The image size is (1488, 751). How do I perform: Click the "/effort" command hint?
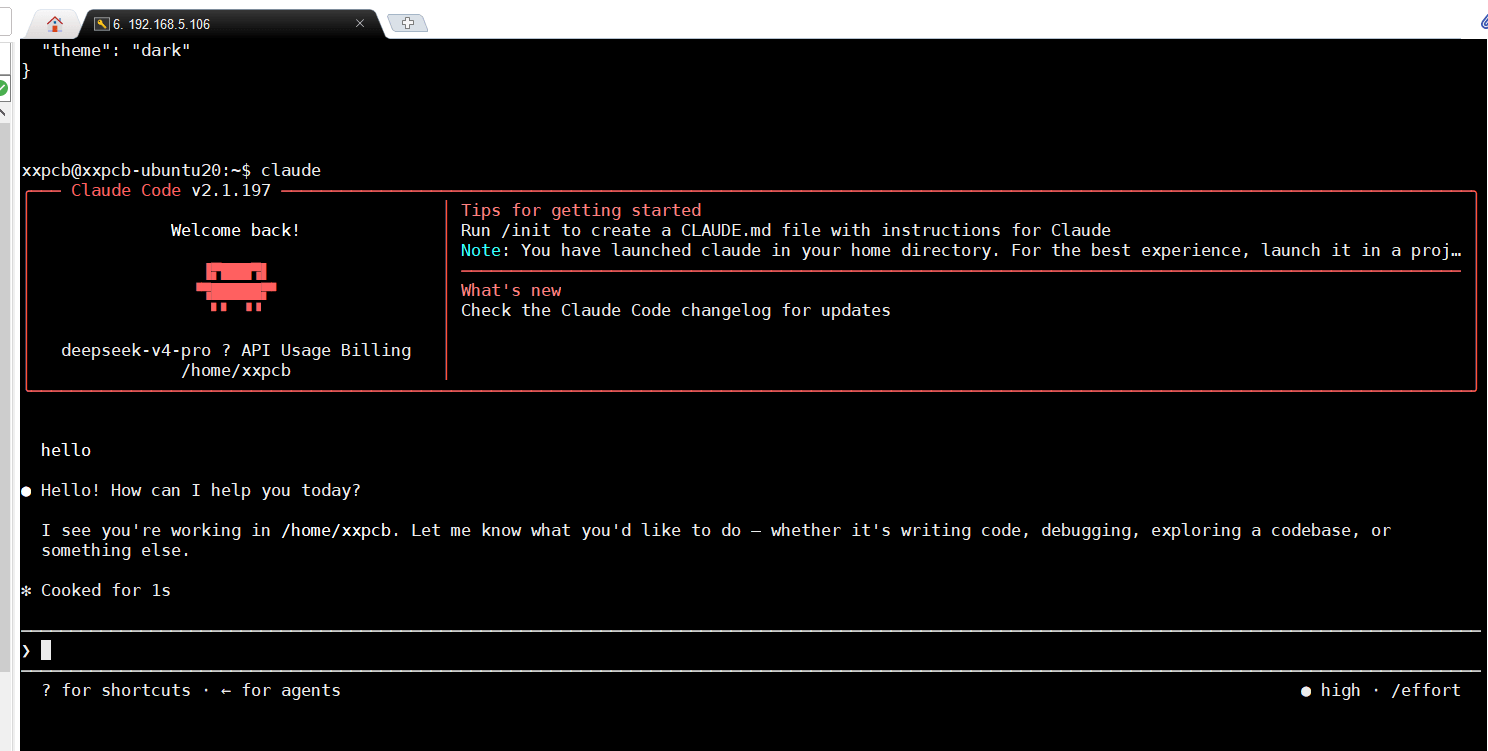pyautogui.click(x=1426, y=690)
